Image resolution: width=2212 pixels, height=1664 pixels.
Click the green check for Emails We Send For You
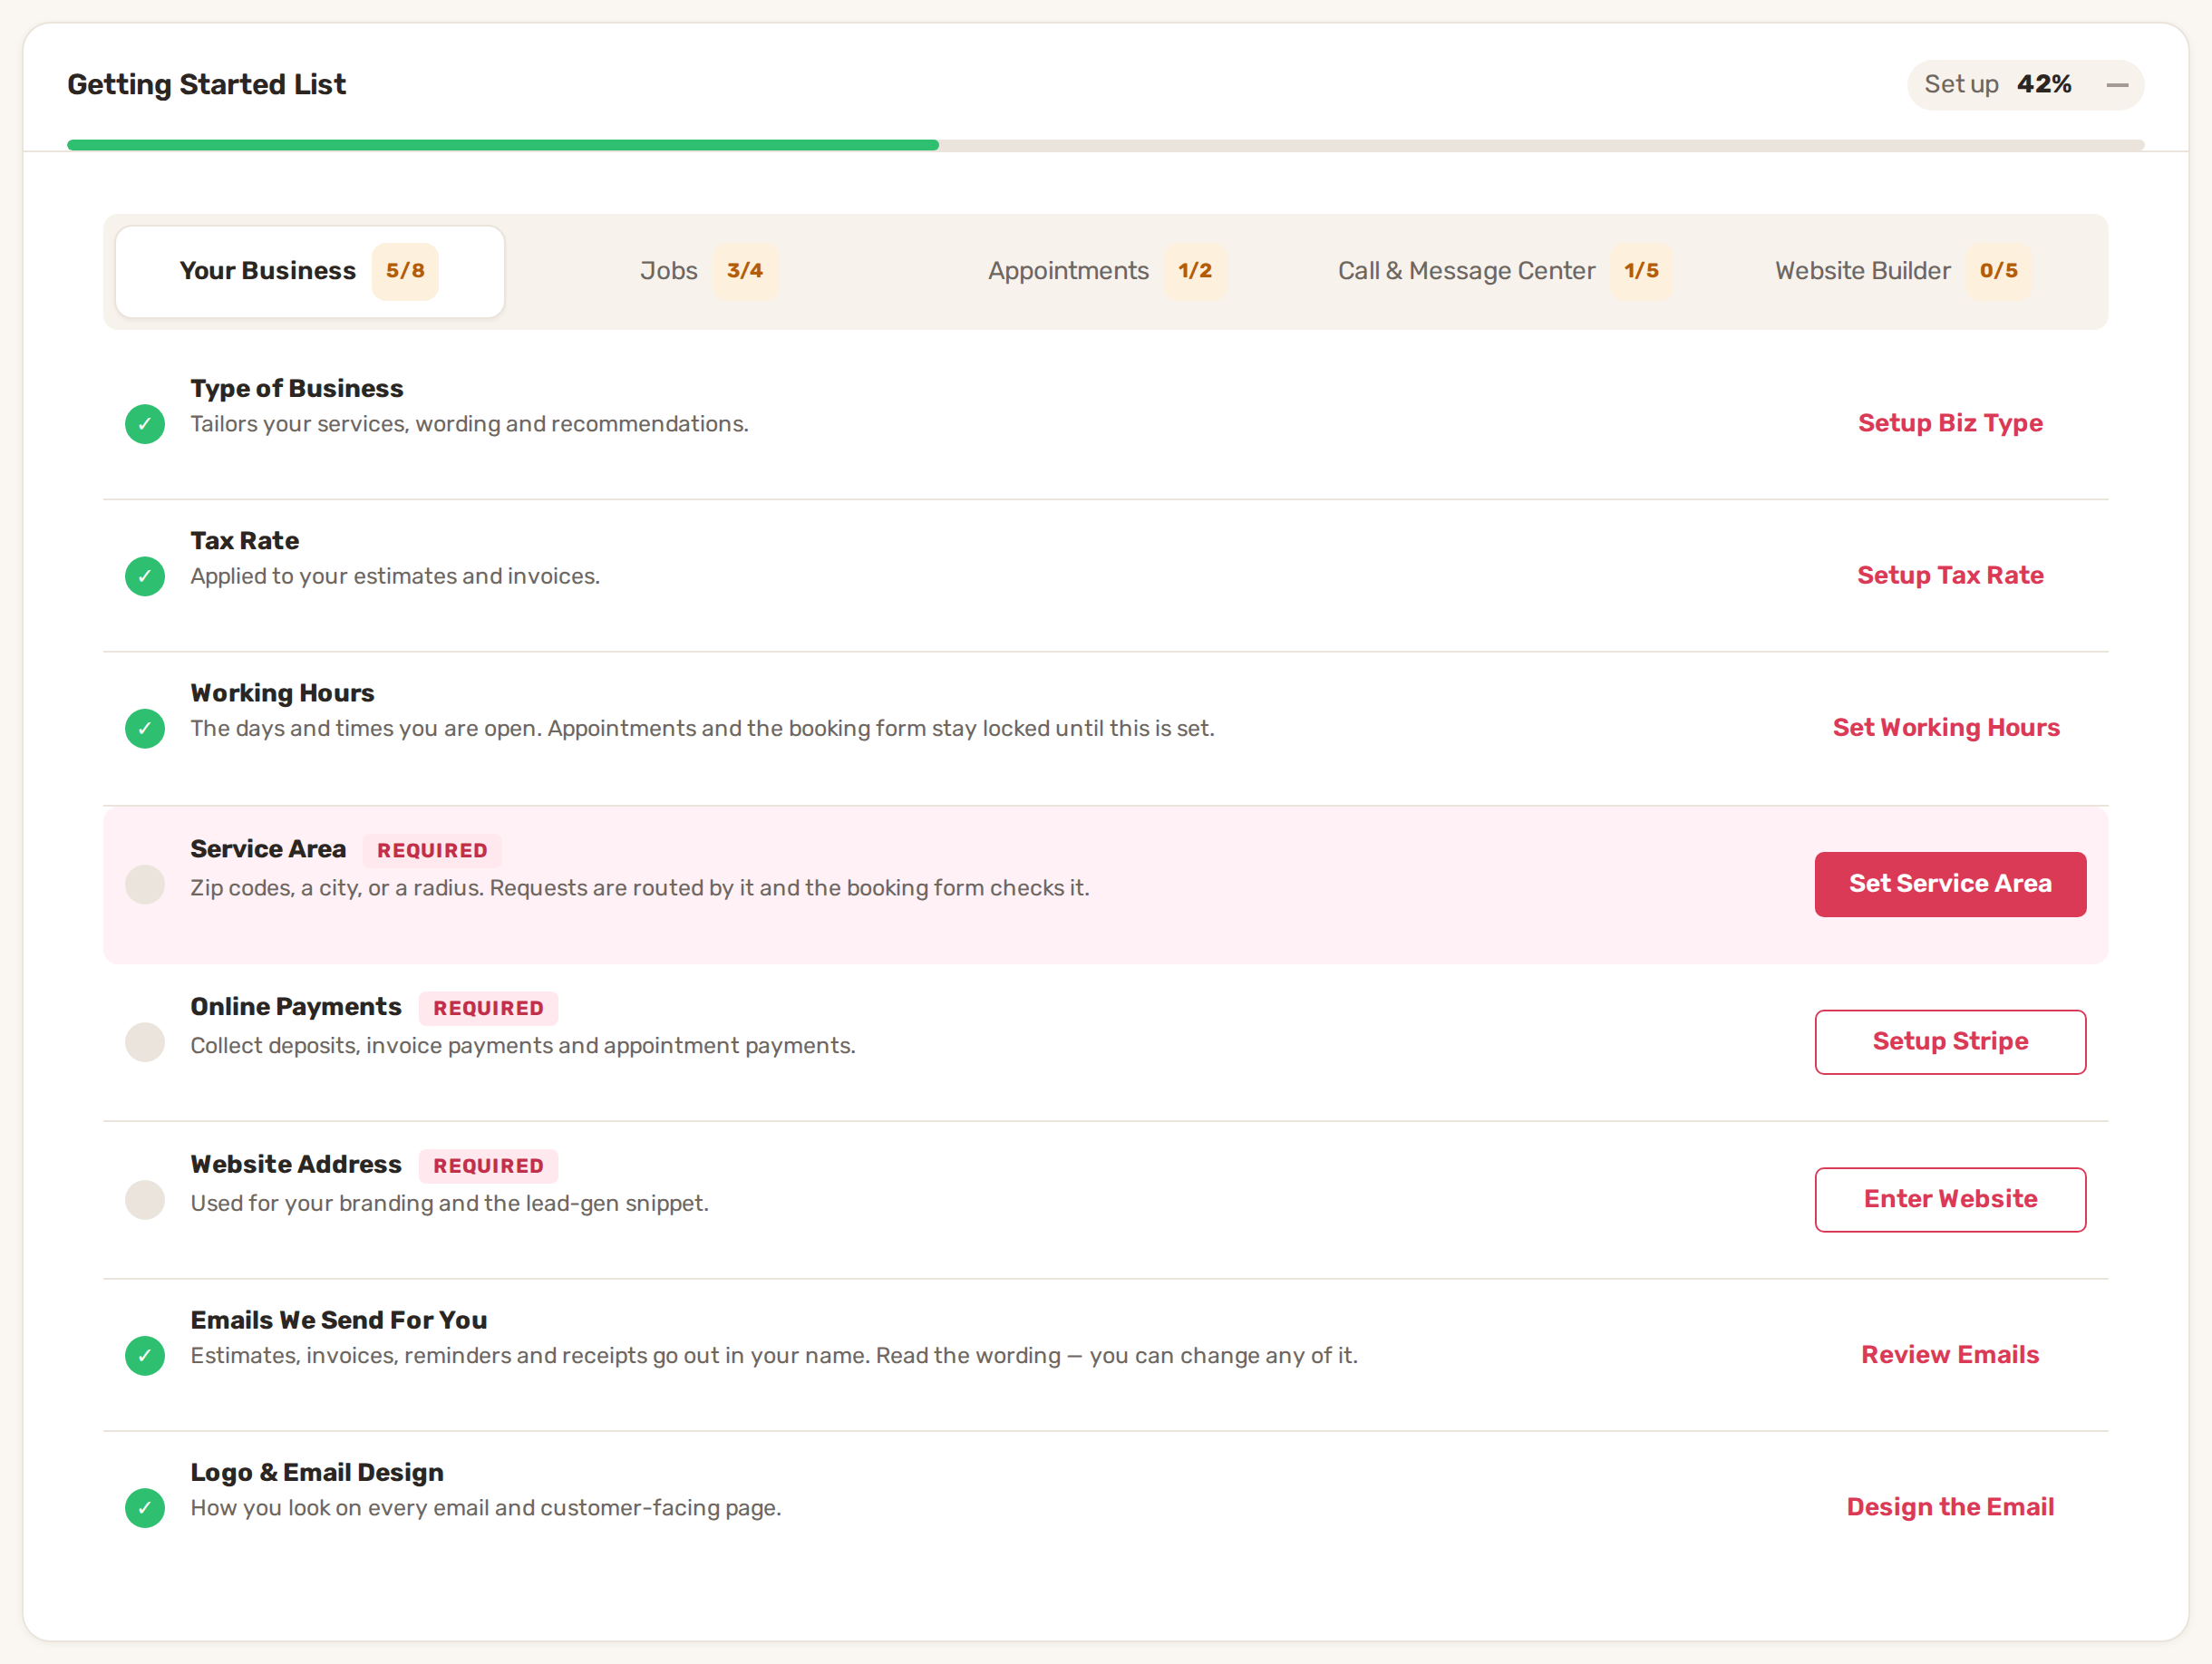[145, 1356]
